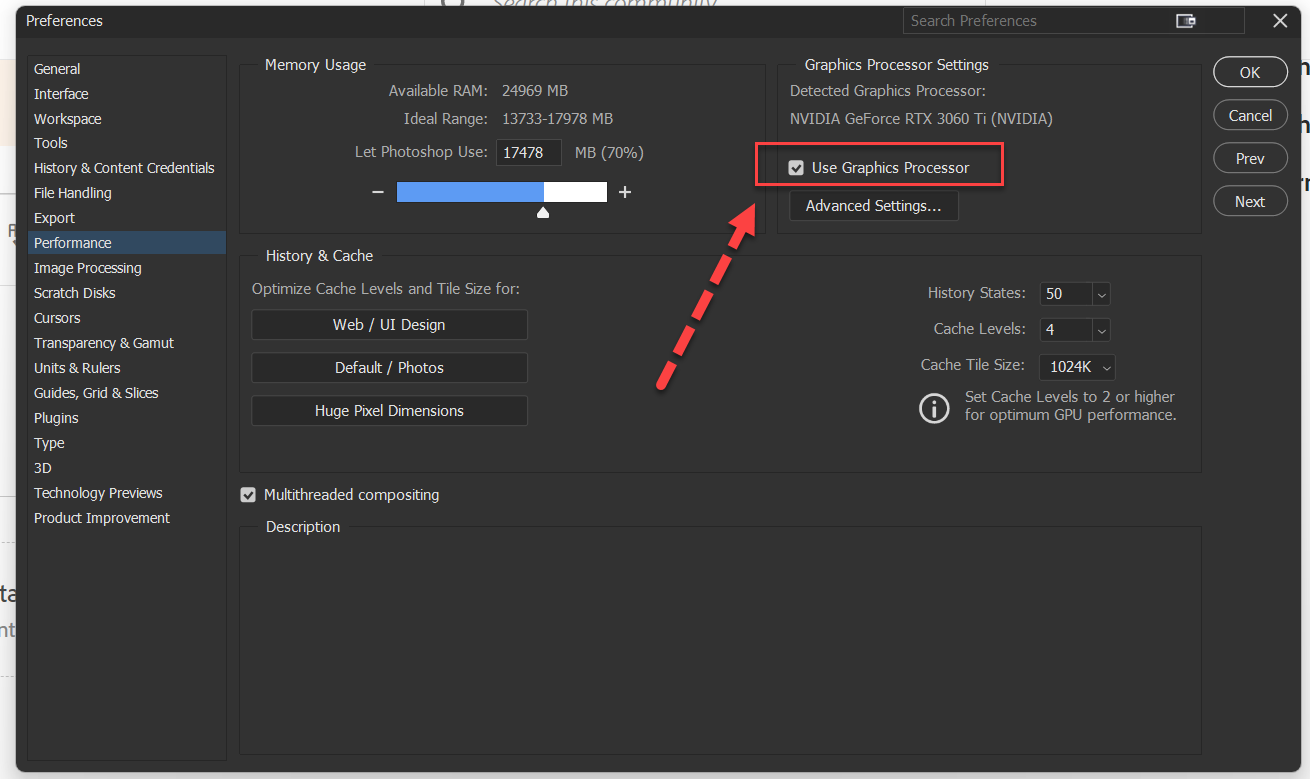Image resolution: width=1310 pixels, height=779 pixels.
Task: Disable the Use Graphics Processor checkbox
Action: pyautogui.click(x=796, y=168)
